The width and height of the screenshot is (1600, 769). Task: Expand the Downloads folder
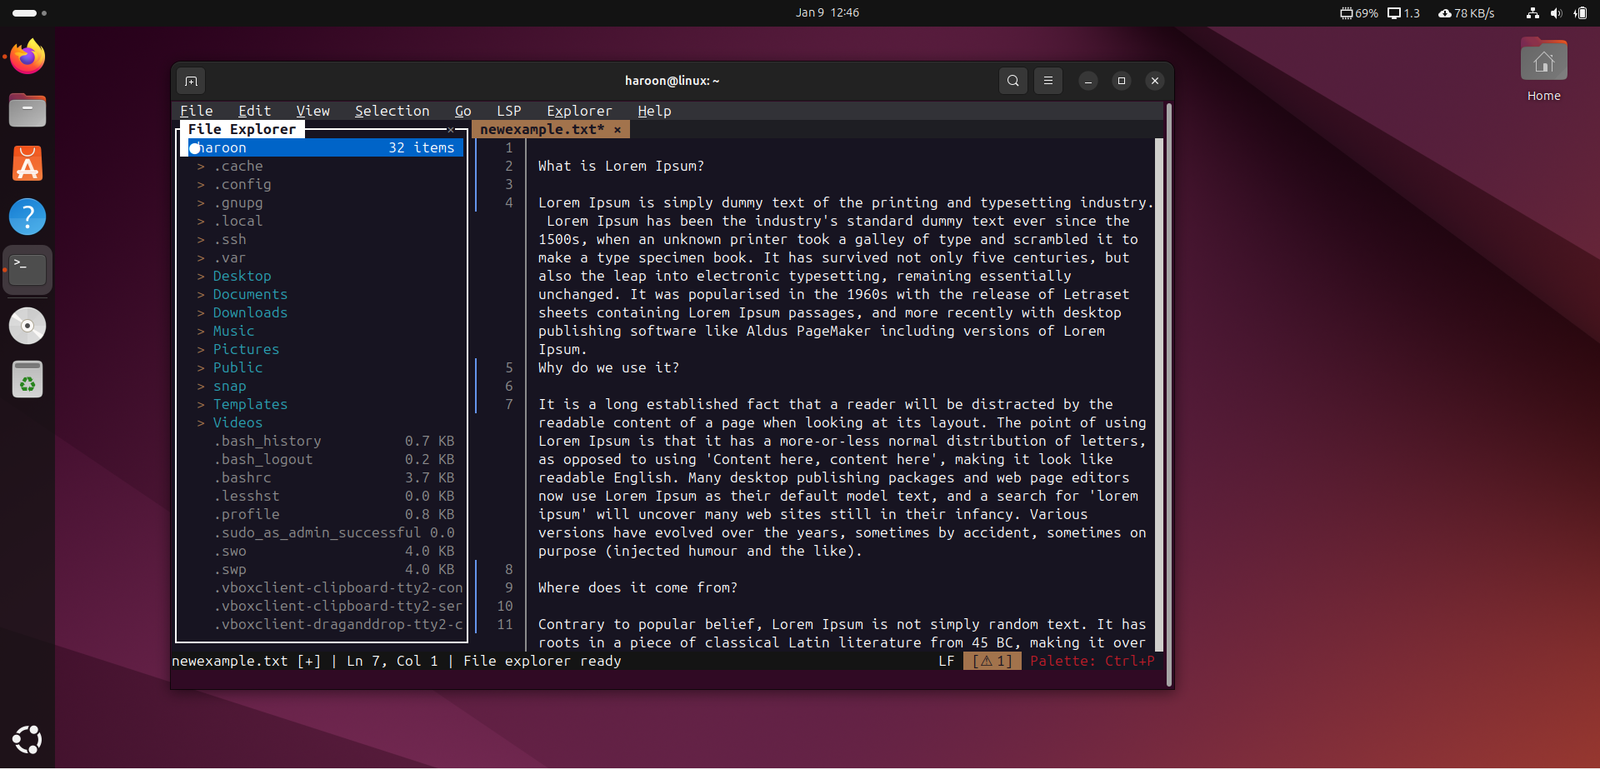(249, 313)
